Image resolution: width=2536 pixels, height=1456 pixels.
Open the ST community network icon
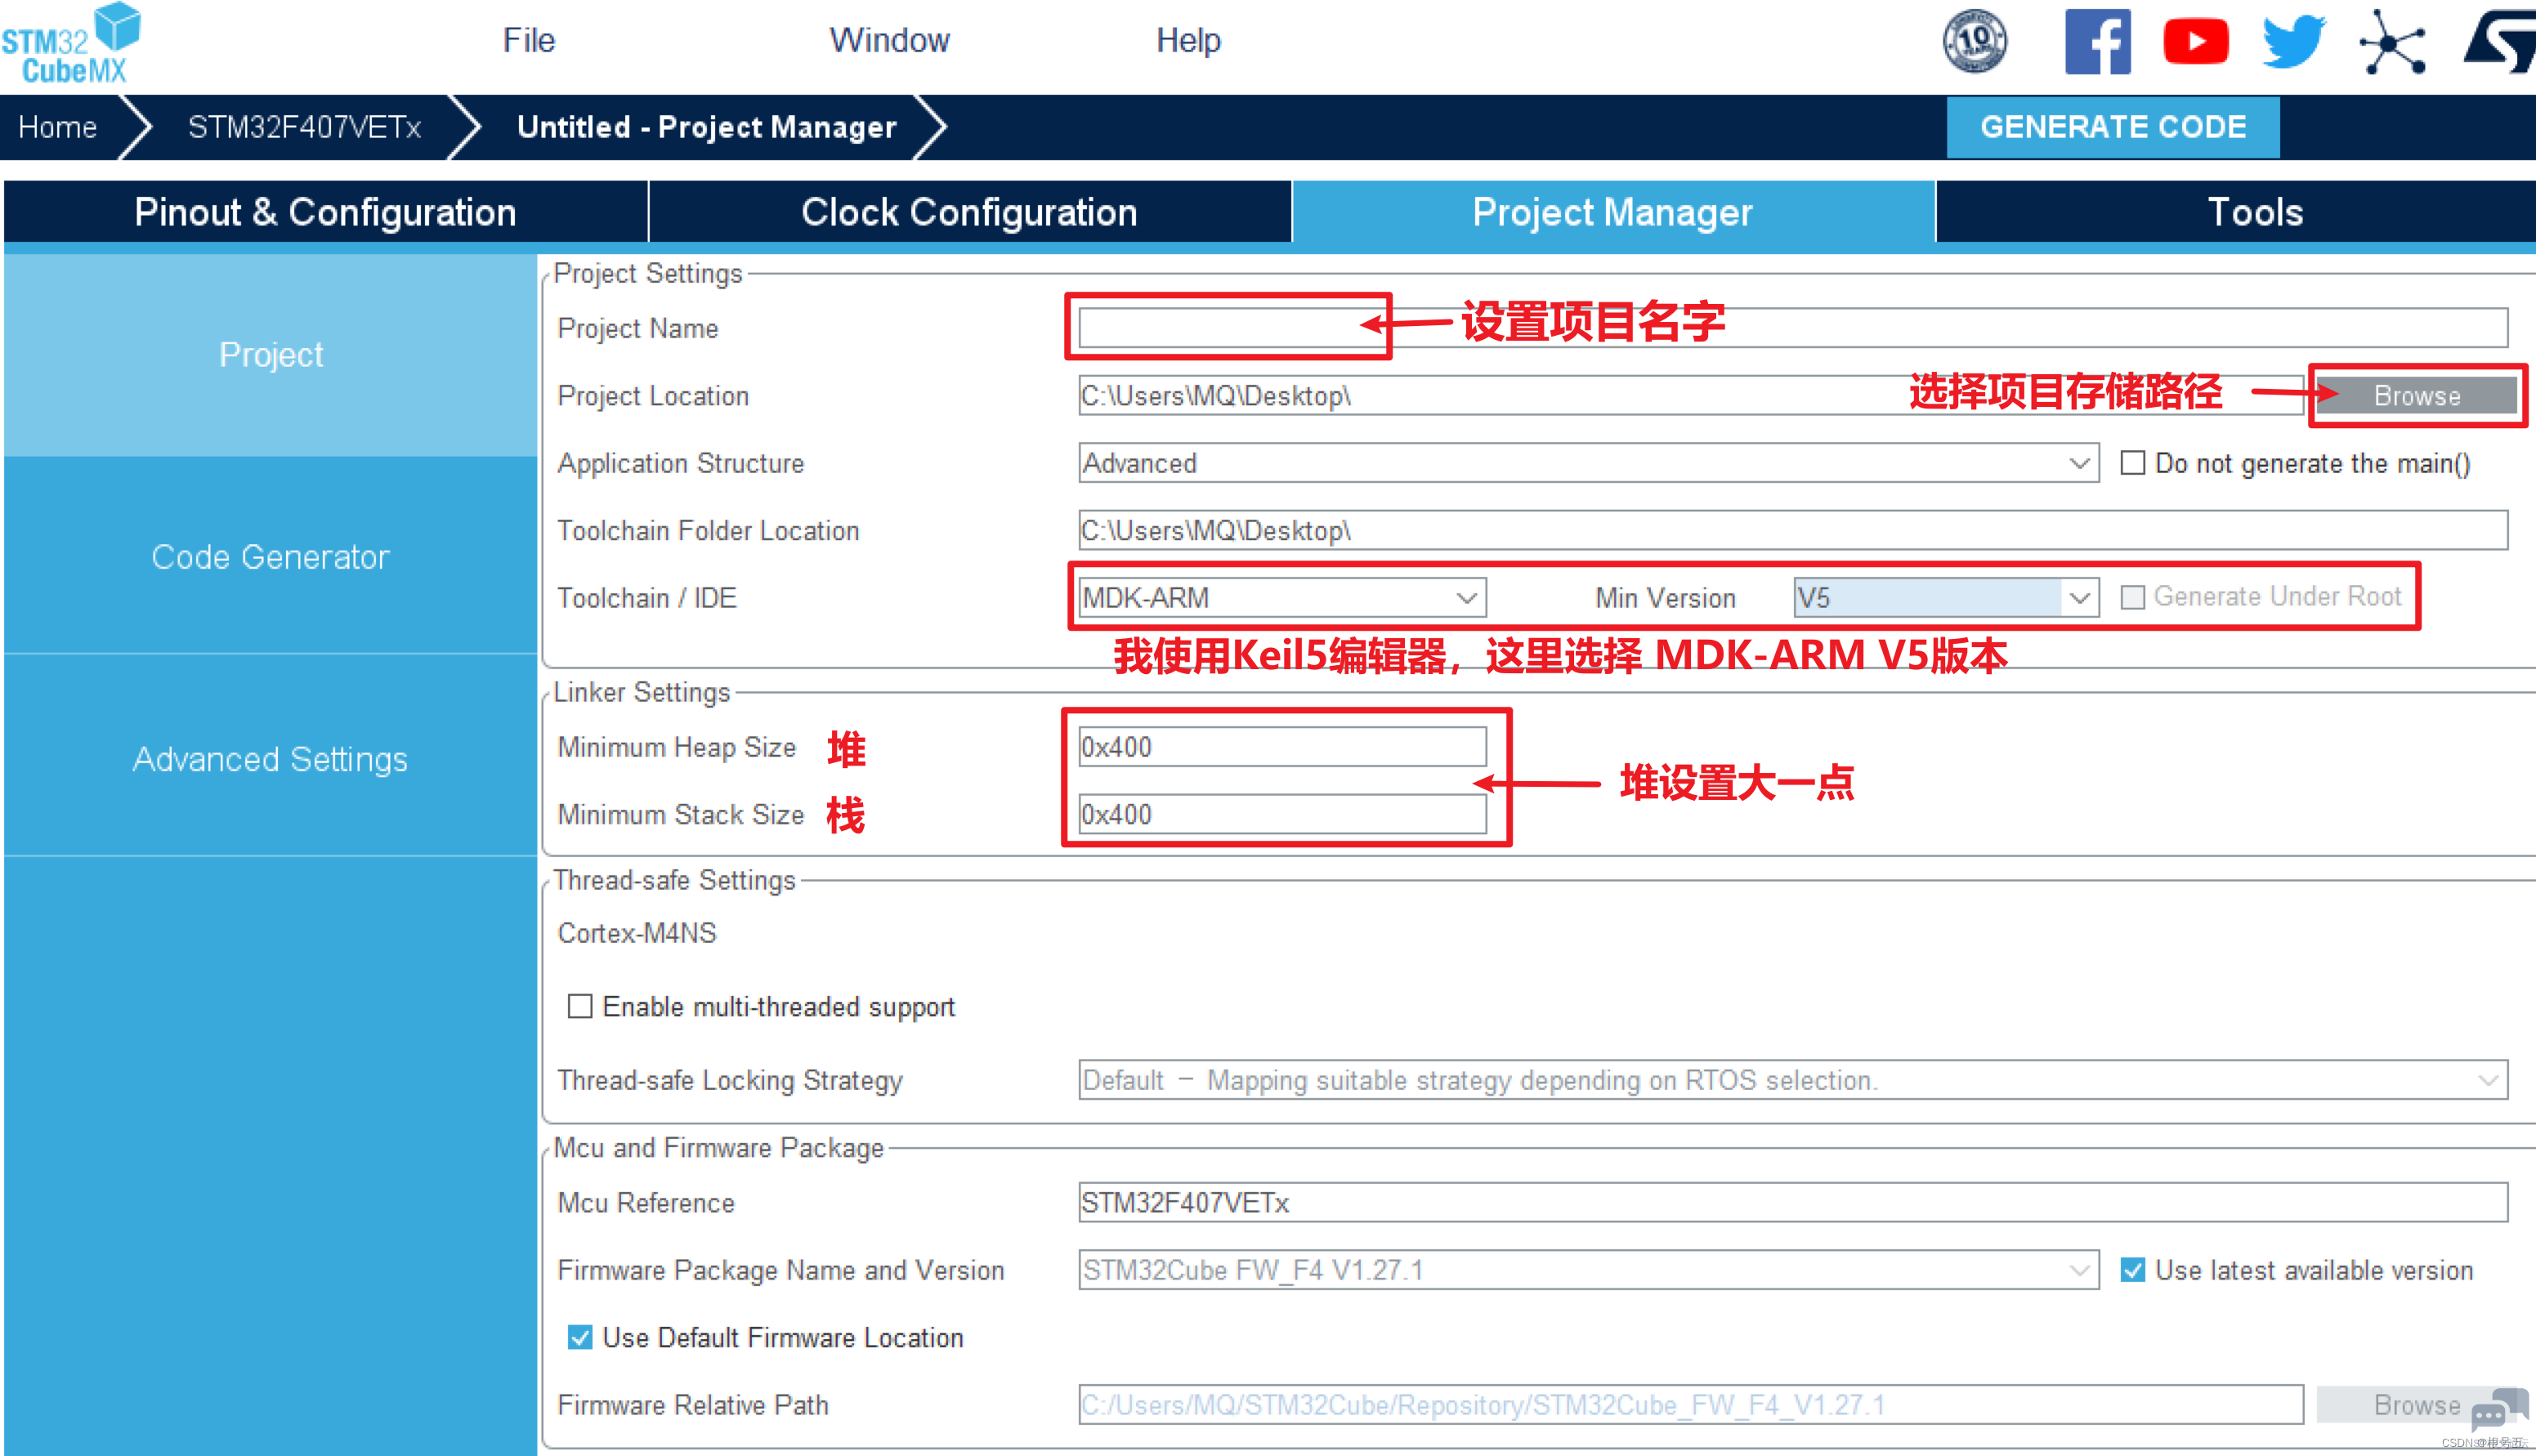click(2393, 41)
